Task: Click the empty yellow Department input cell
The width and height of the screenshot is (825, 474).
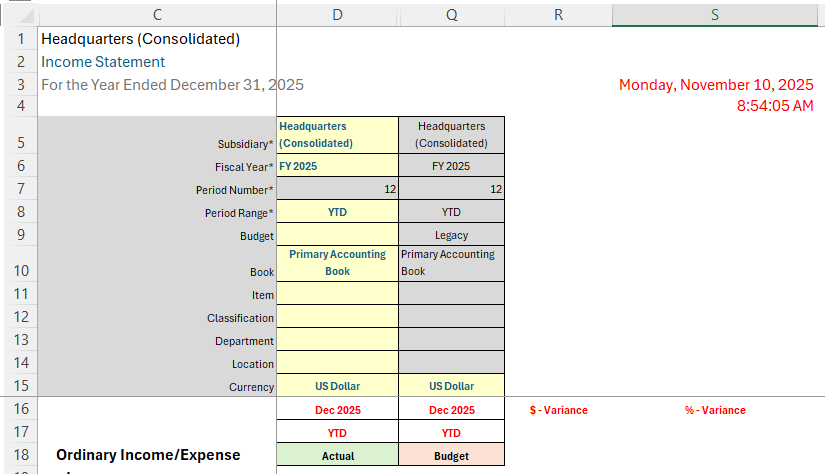Action: tap(337, 340)
